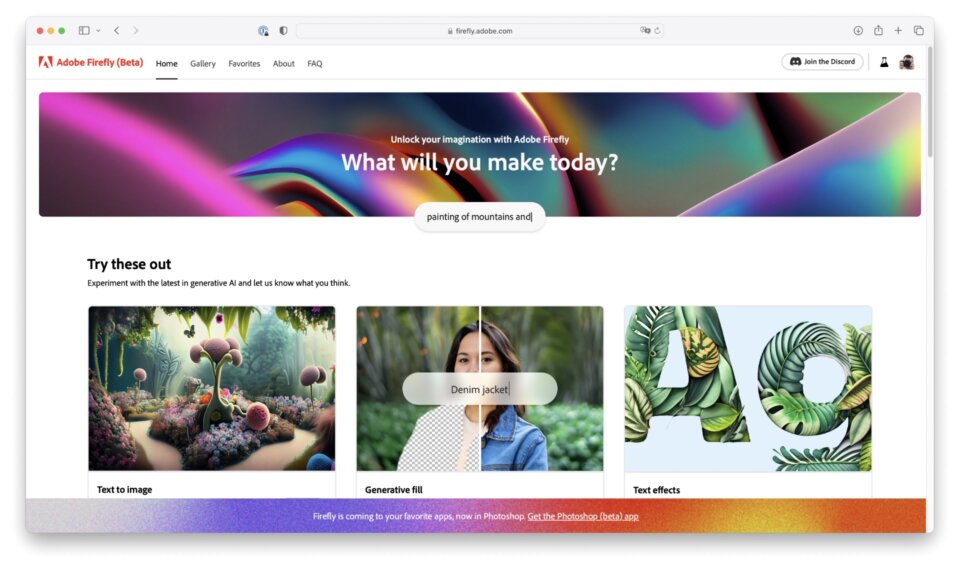Click the Adobe Firefly logo icon
Screen dimensions: 960x569
coord(45,62)
